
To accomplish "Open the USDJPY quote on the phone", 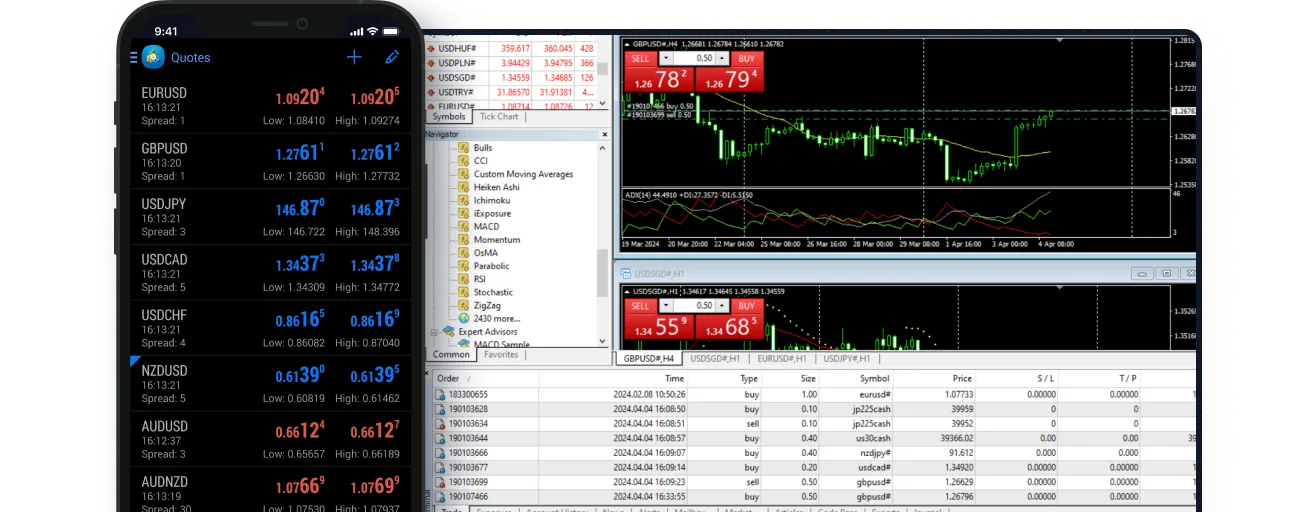I will (270, 217).
